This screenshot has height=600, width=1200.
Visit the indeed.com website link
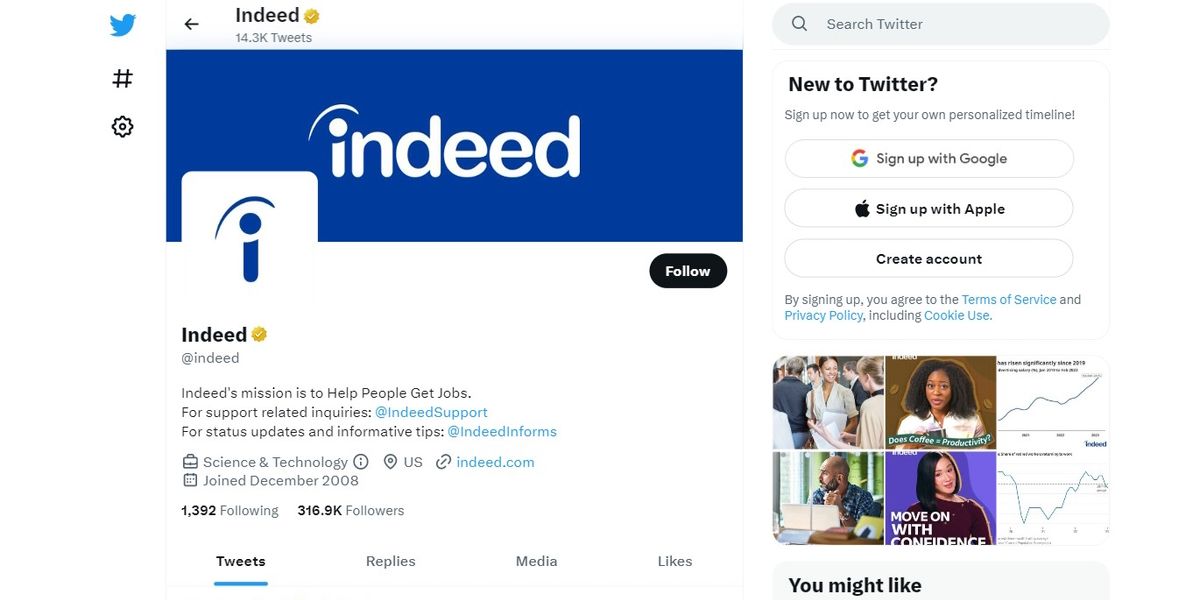pyautogui.click(x=495, y=462)
